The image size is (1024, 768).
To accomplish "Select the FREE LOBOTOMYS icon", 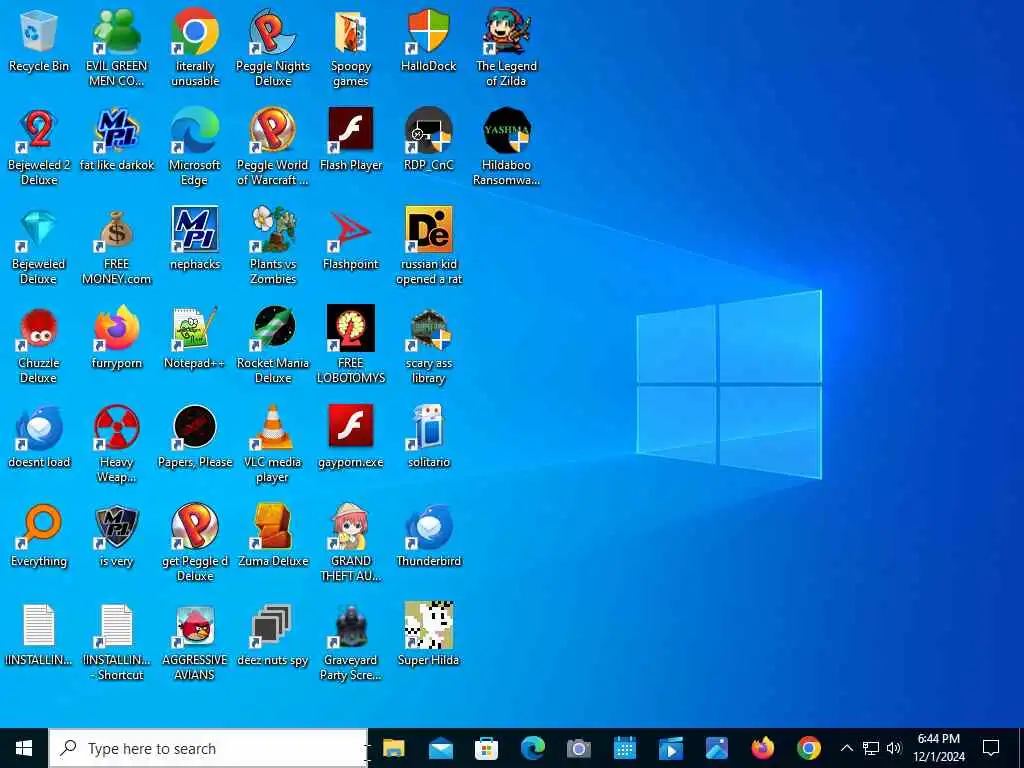I will [x=351, y=328].
